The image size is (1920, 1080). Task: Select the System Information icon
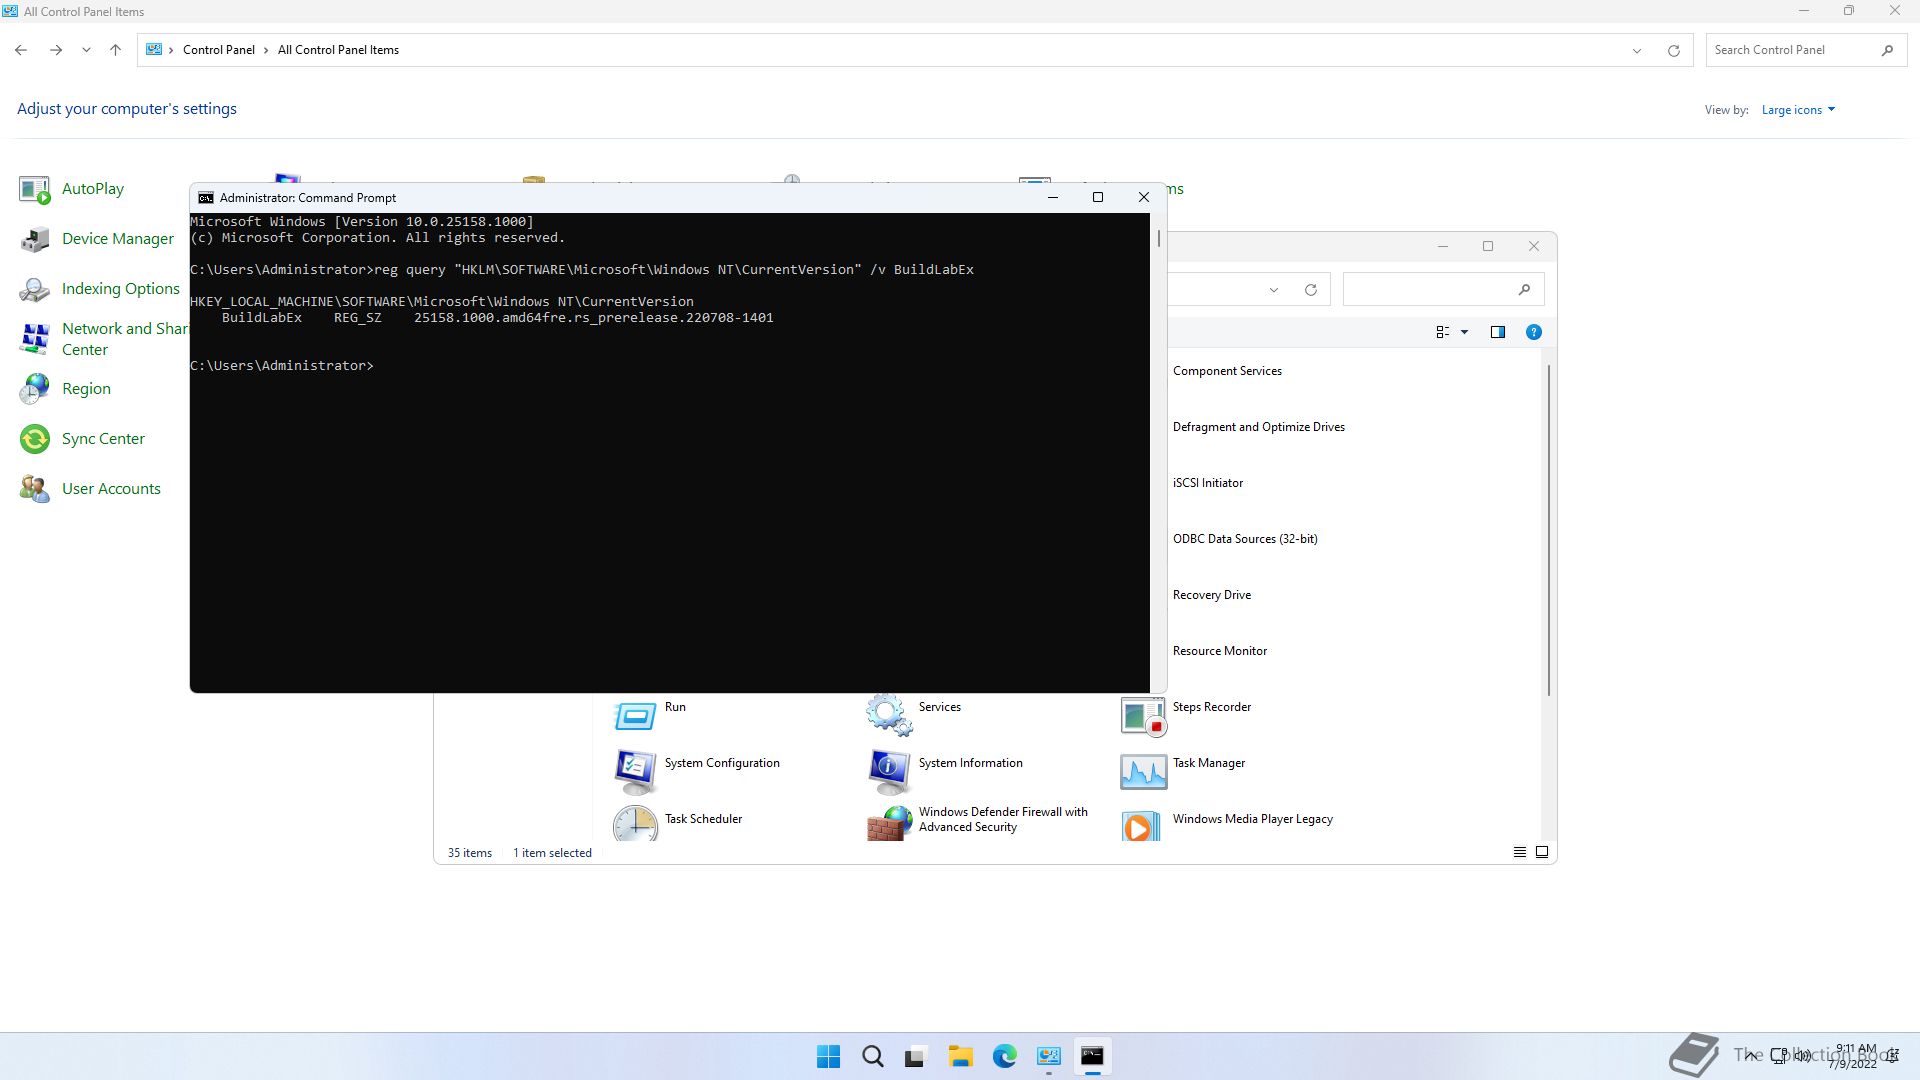coord(889,771)
